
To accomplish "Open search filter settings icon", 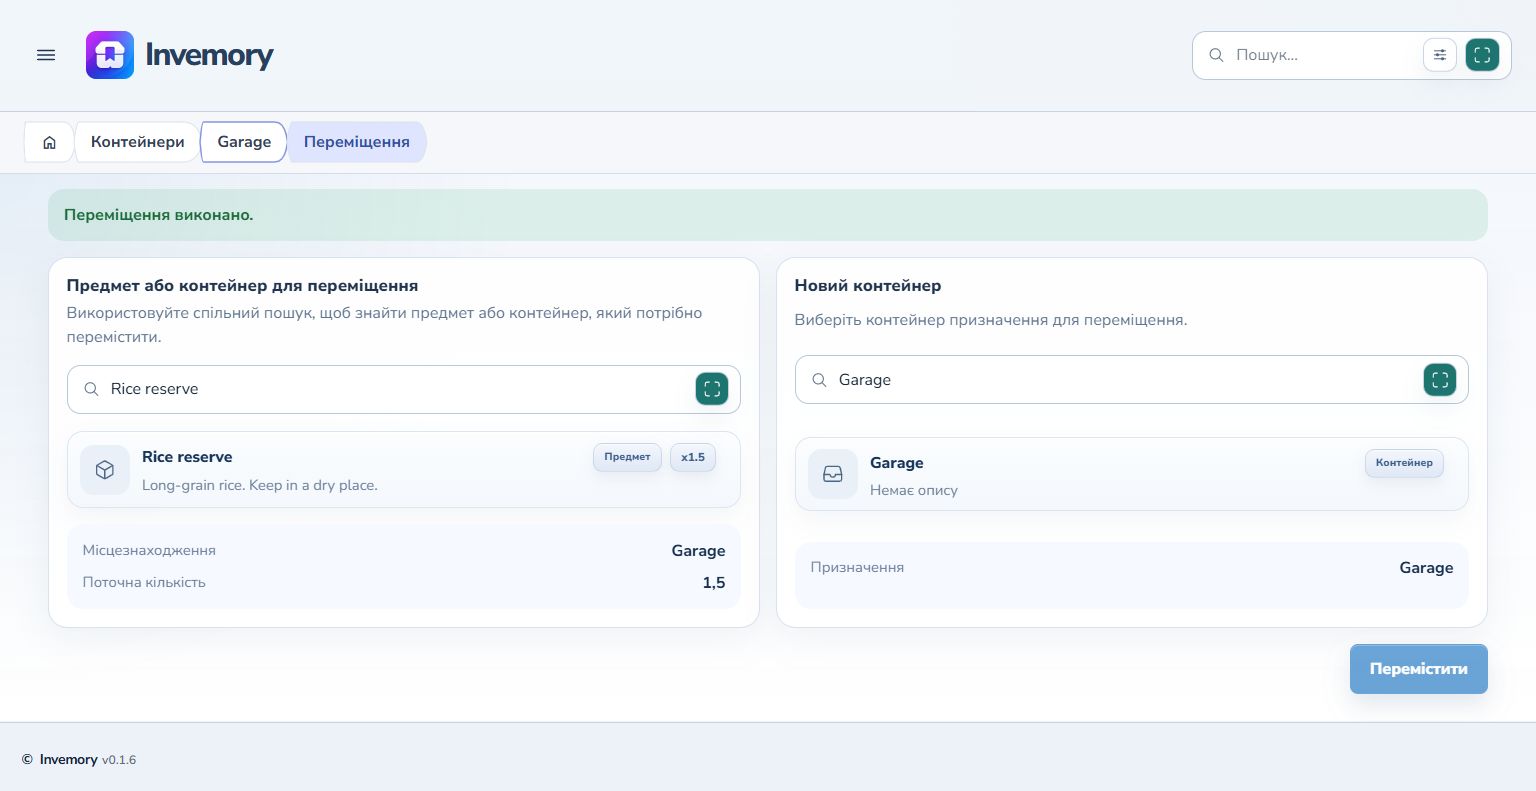I will 1440,55.
